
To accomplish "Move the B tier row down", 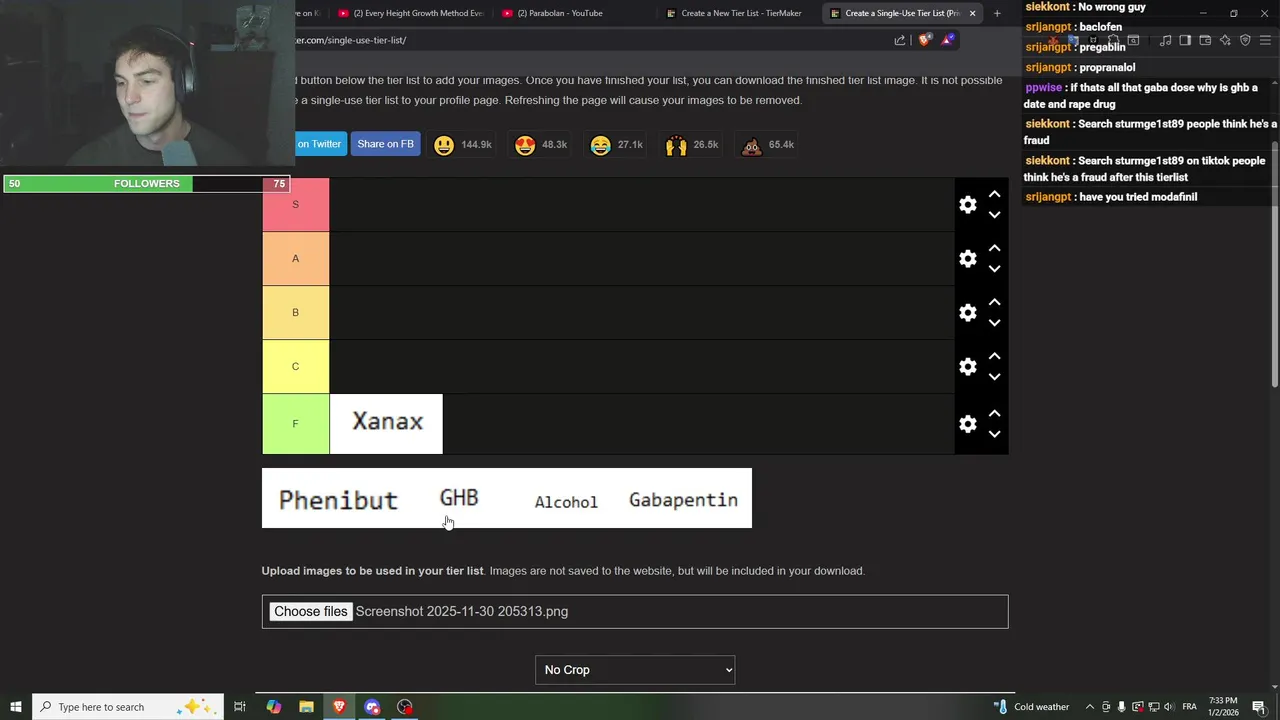I will pyautogui.click(x=994, y=323).
